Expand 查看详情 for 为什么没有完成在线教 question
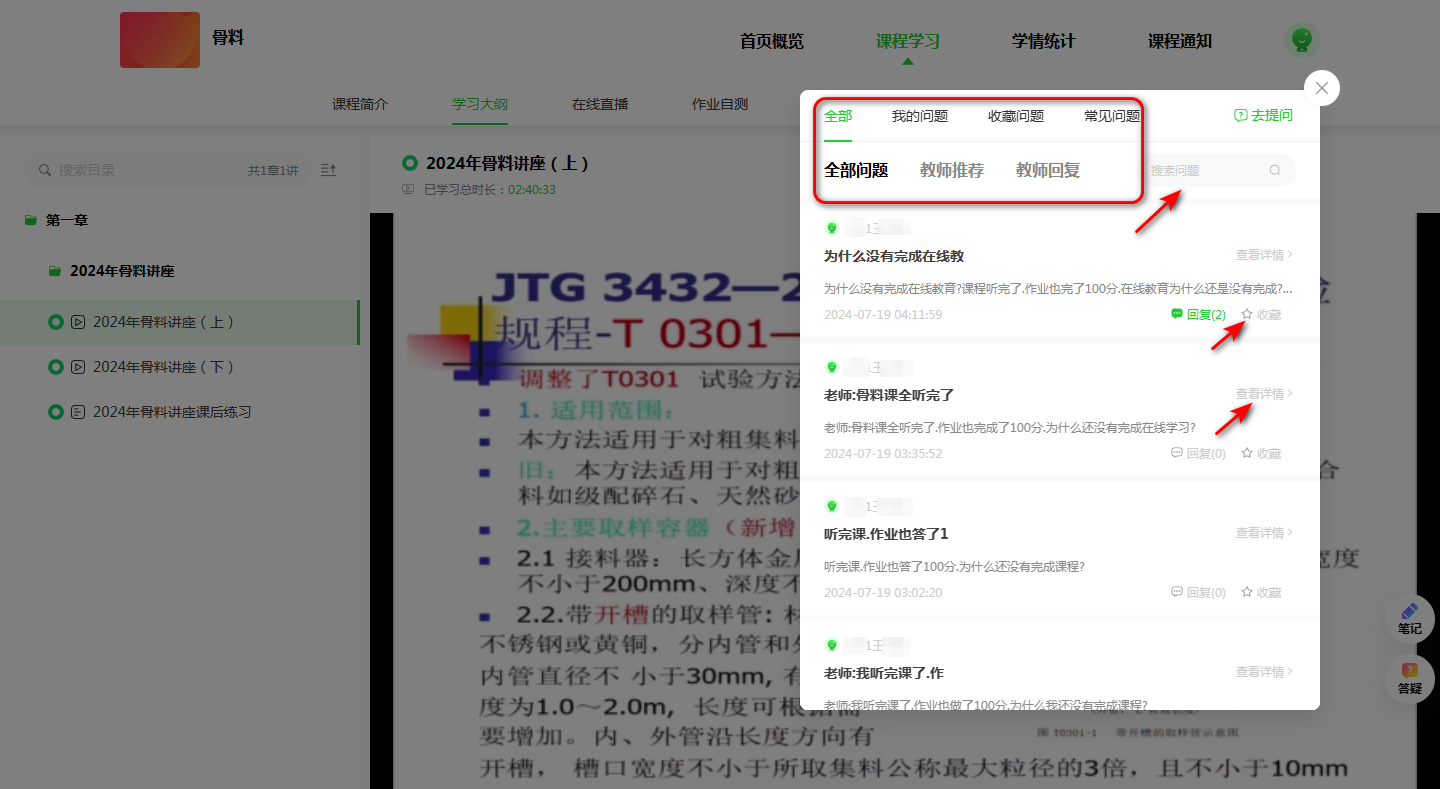This screenshot has width=1440, height=789. point(1264,255)
